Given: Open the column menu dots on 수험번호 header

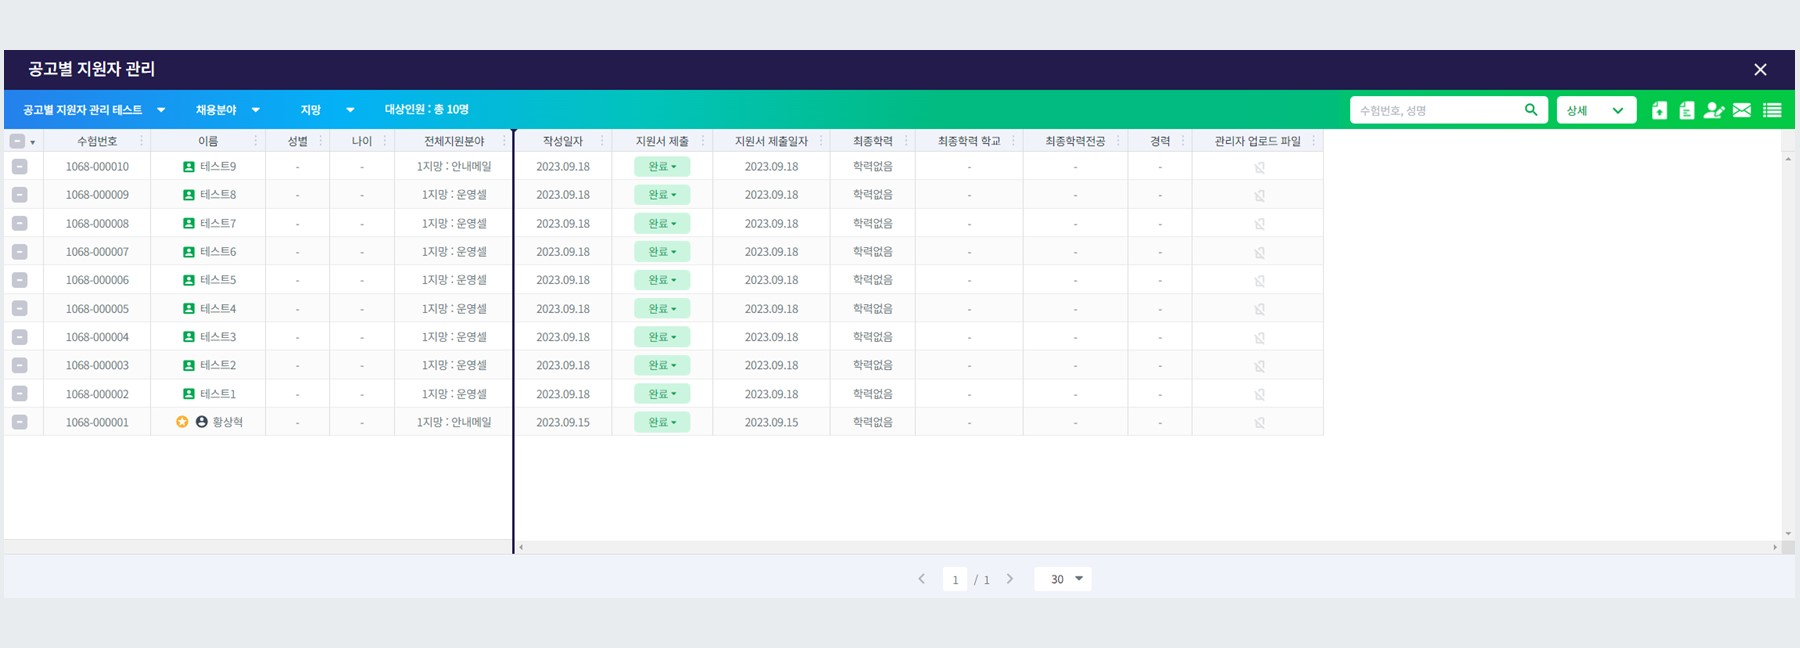Looking at the screenshot, I should click(x=141, y=141).
